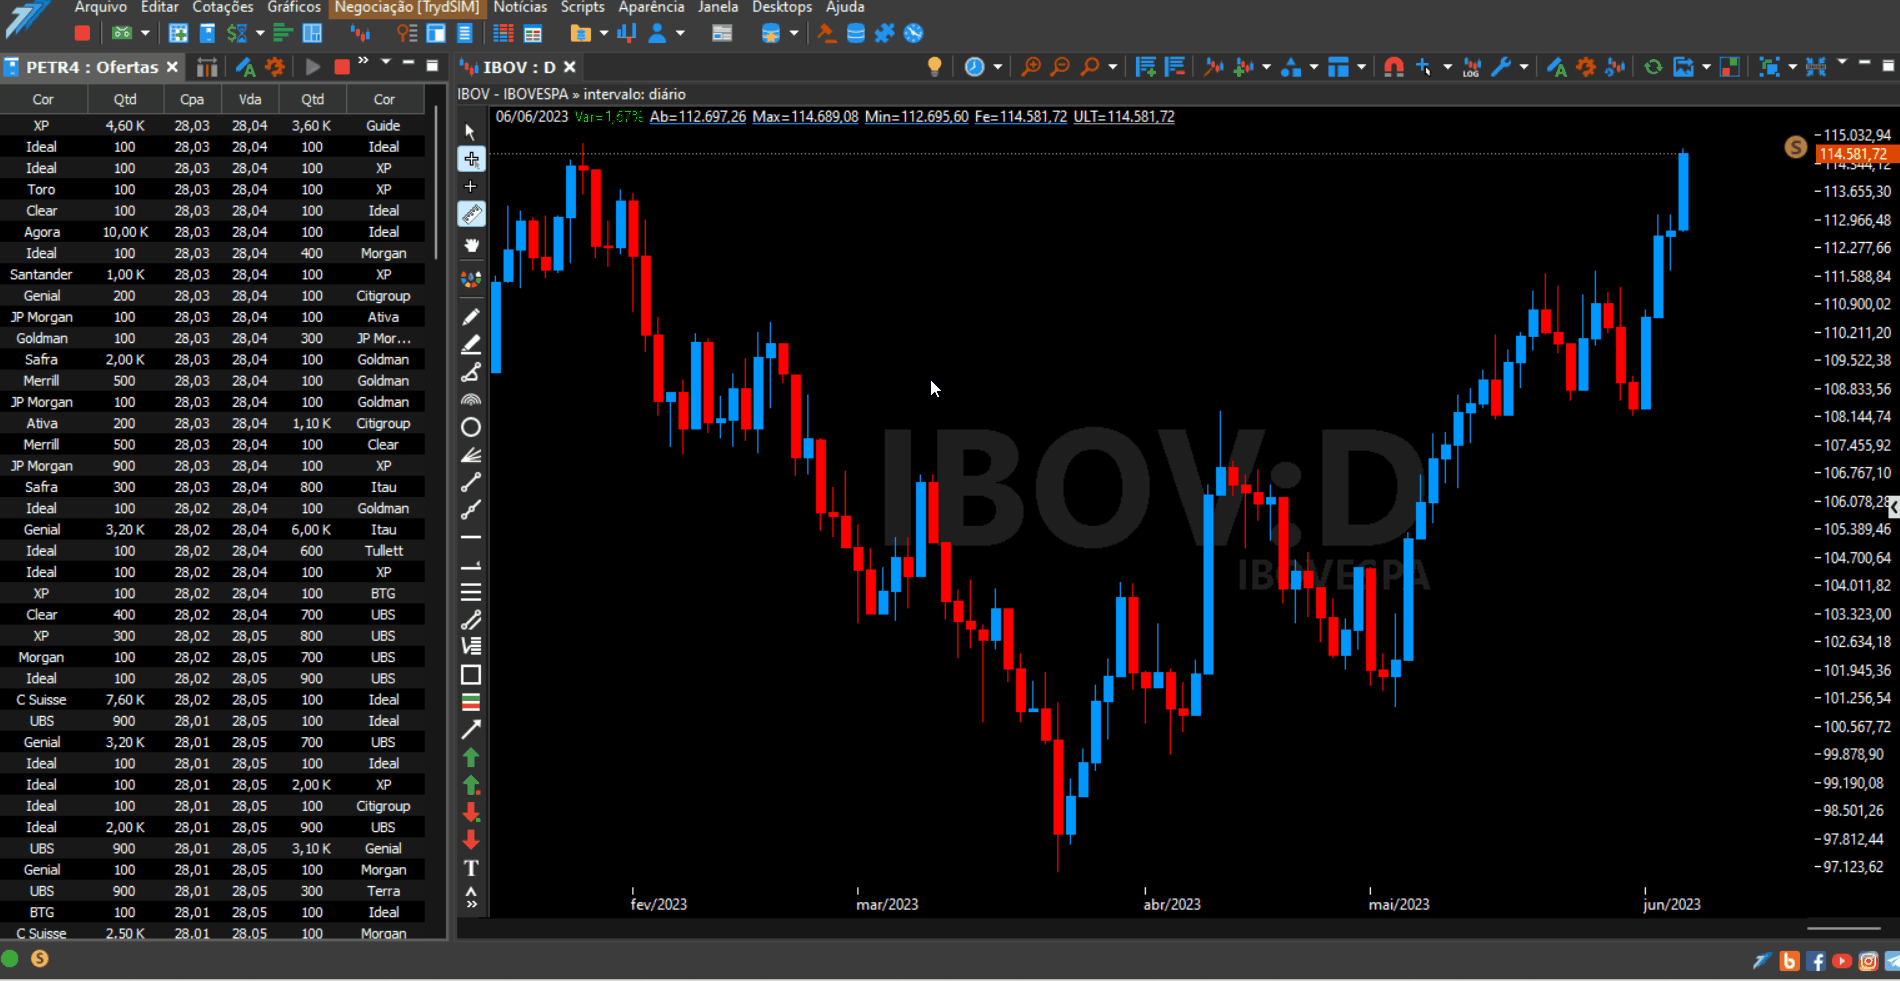Toggle the LOG scale button
The height and width of the screenshot is (981, 1900).
(1471, 67)
